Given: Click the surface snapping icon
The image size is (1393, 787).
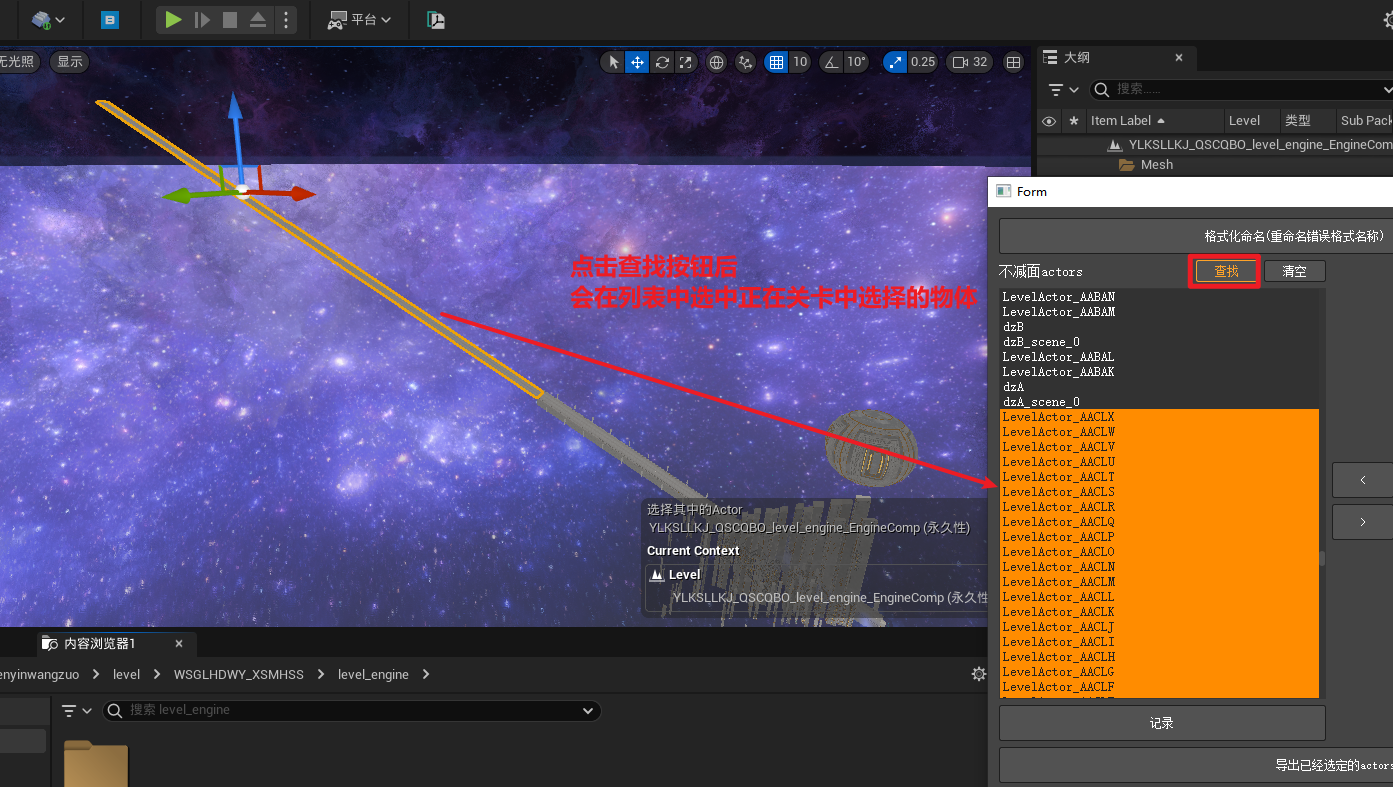Looking at the screenshot, I should [745, 62].
